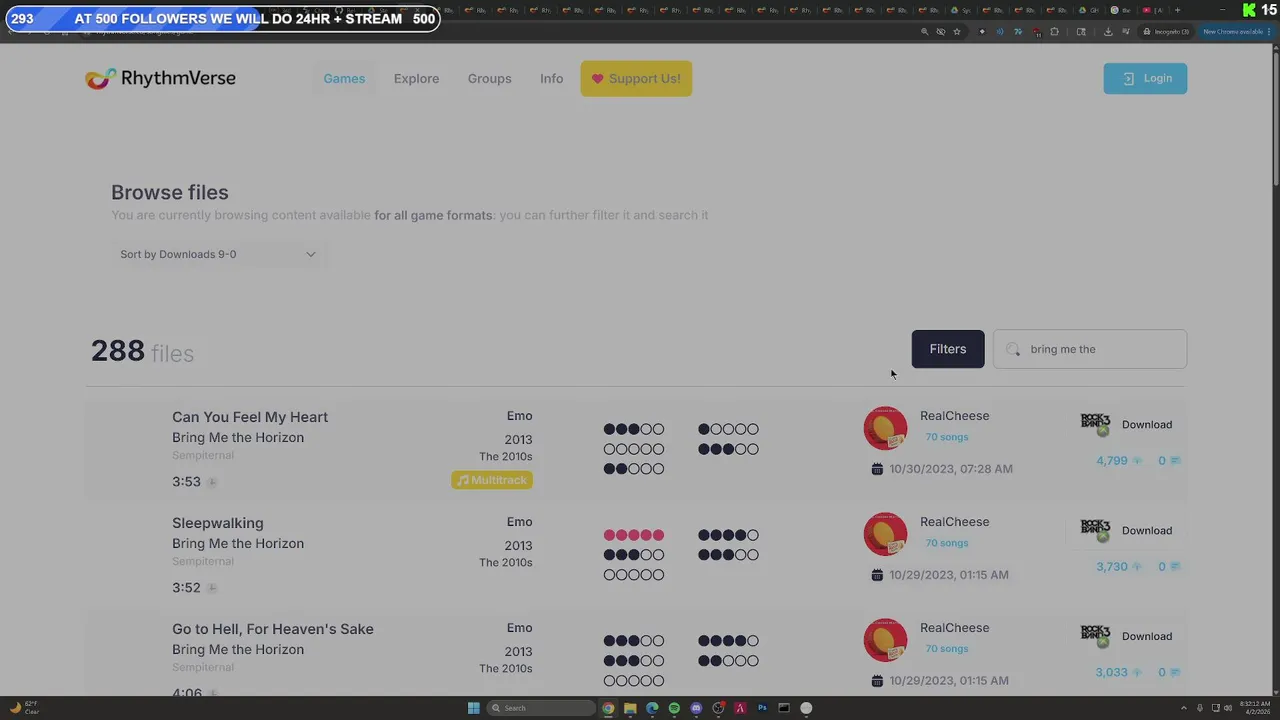Screen dimensions: 1280x720
Task: Click Rock Band 3 icon on Sleepwalking row
Action: click(1096, 530)
